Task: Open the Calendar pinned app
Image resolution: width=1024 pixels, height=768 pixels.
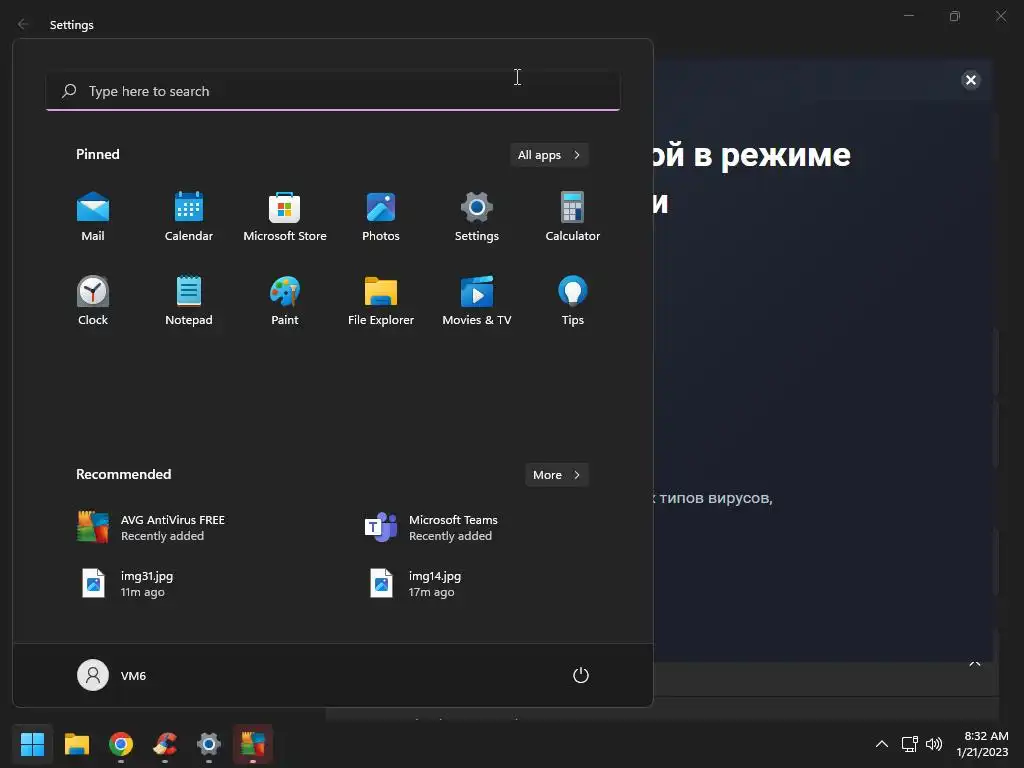Action: pyautogui.click(x=189, y=217)
